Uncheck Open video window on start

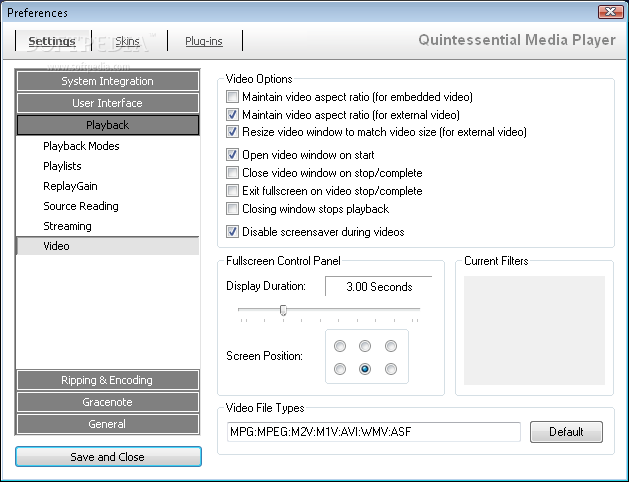coord(232,155)
